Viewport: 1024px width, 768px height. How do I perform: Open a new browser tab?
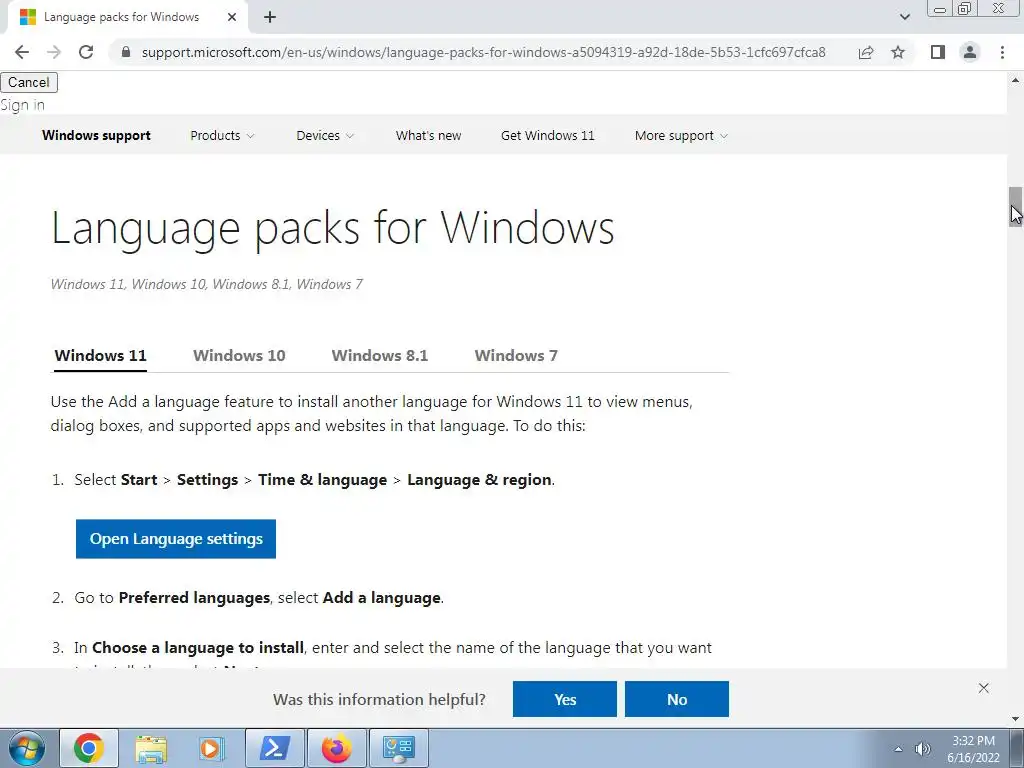click(270, 17)
